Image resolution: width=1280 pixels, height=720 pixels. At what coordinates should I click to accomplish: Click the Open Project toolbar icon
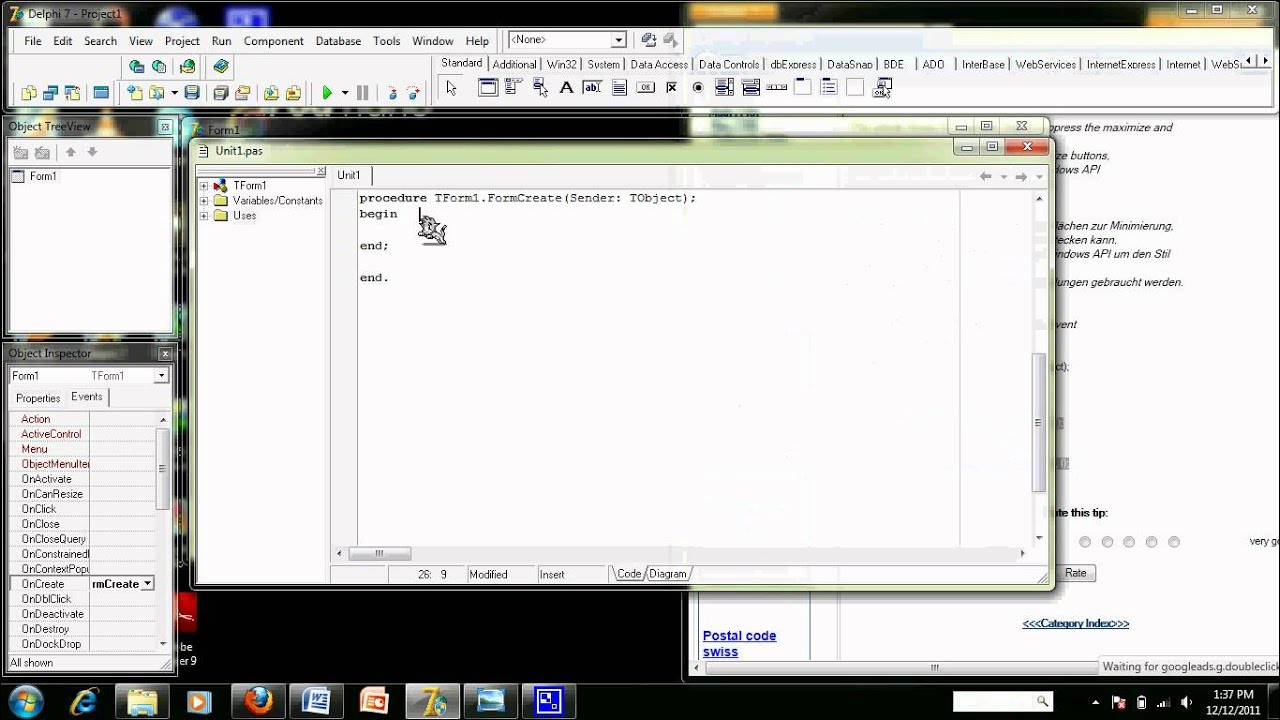point(242,93)
